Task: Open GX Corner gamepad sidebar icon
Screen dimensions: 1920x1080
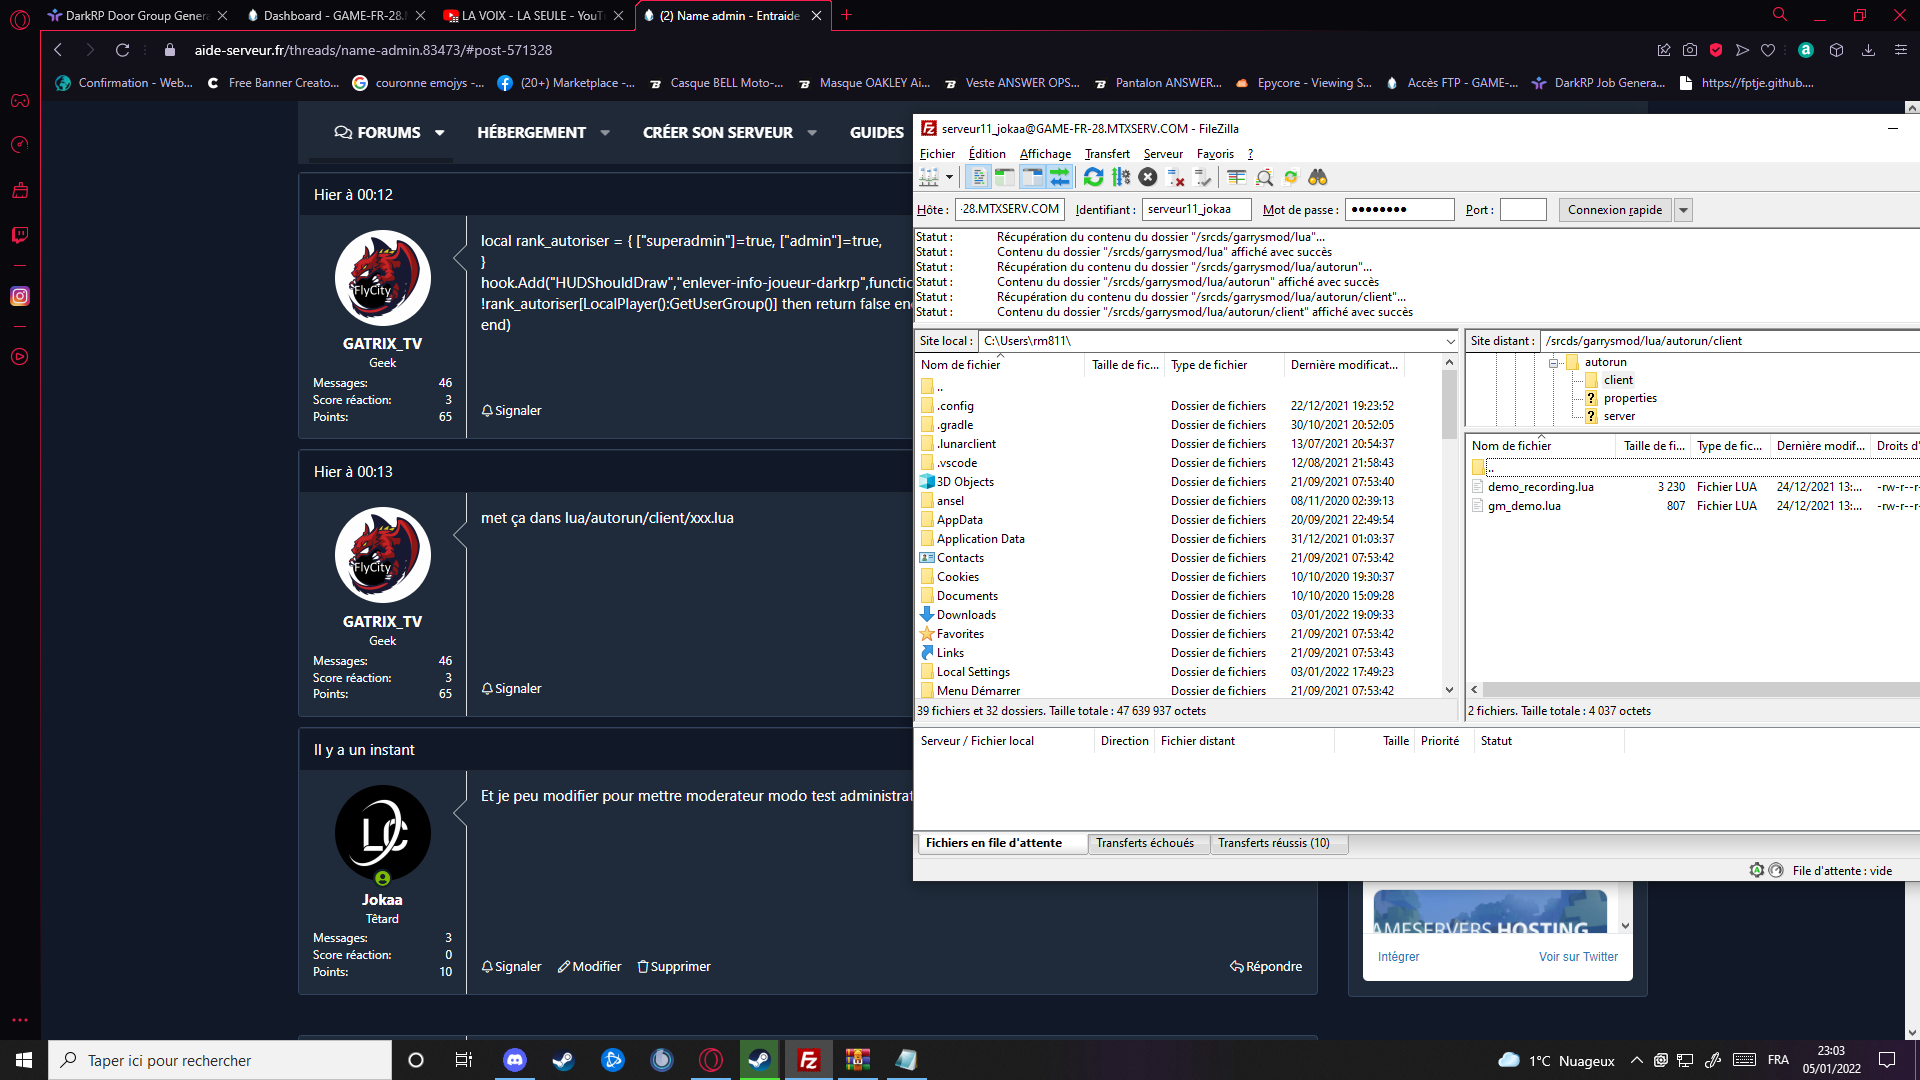Action: (20, 101)
